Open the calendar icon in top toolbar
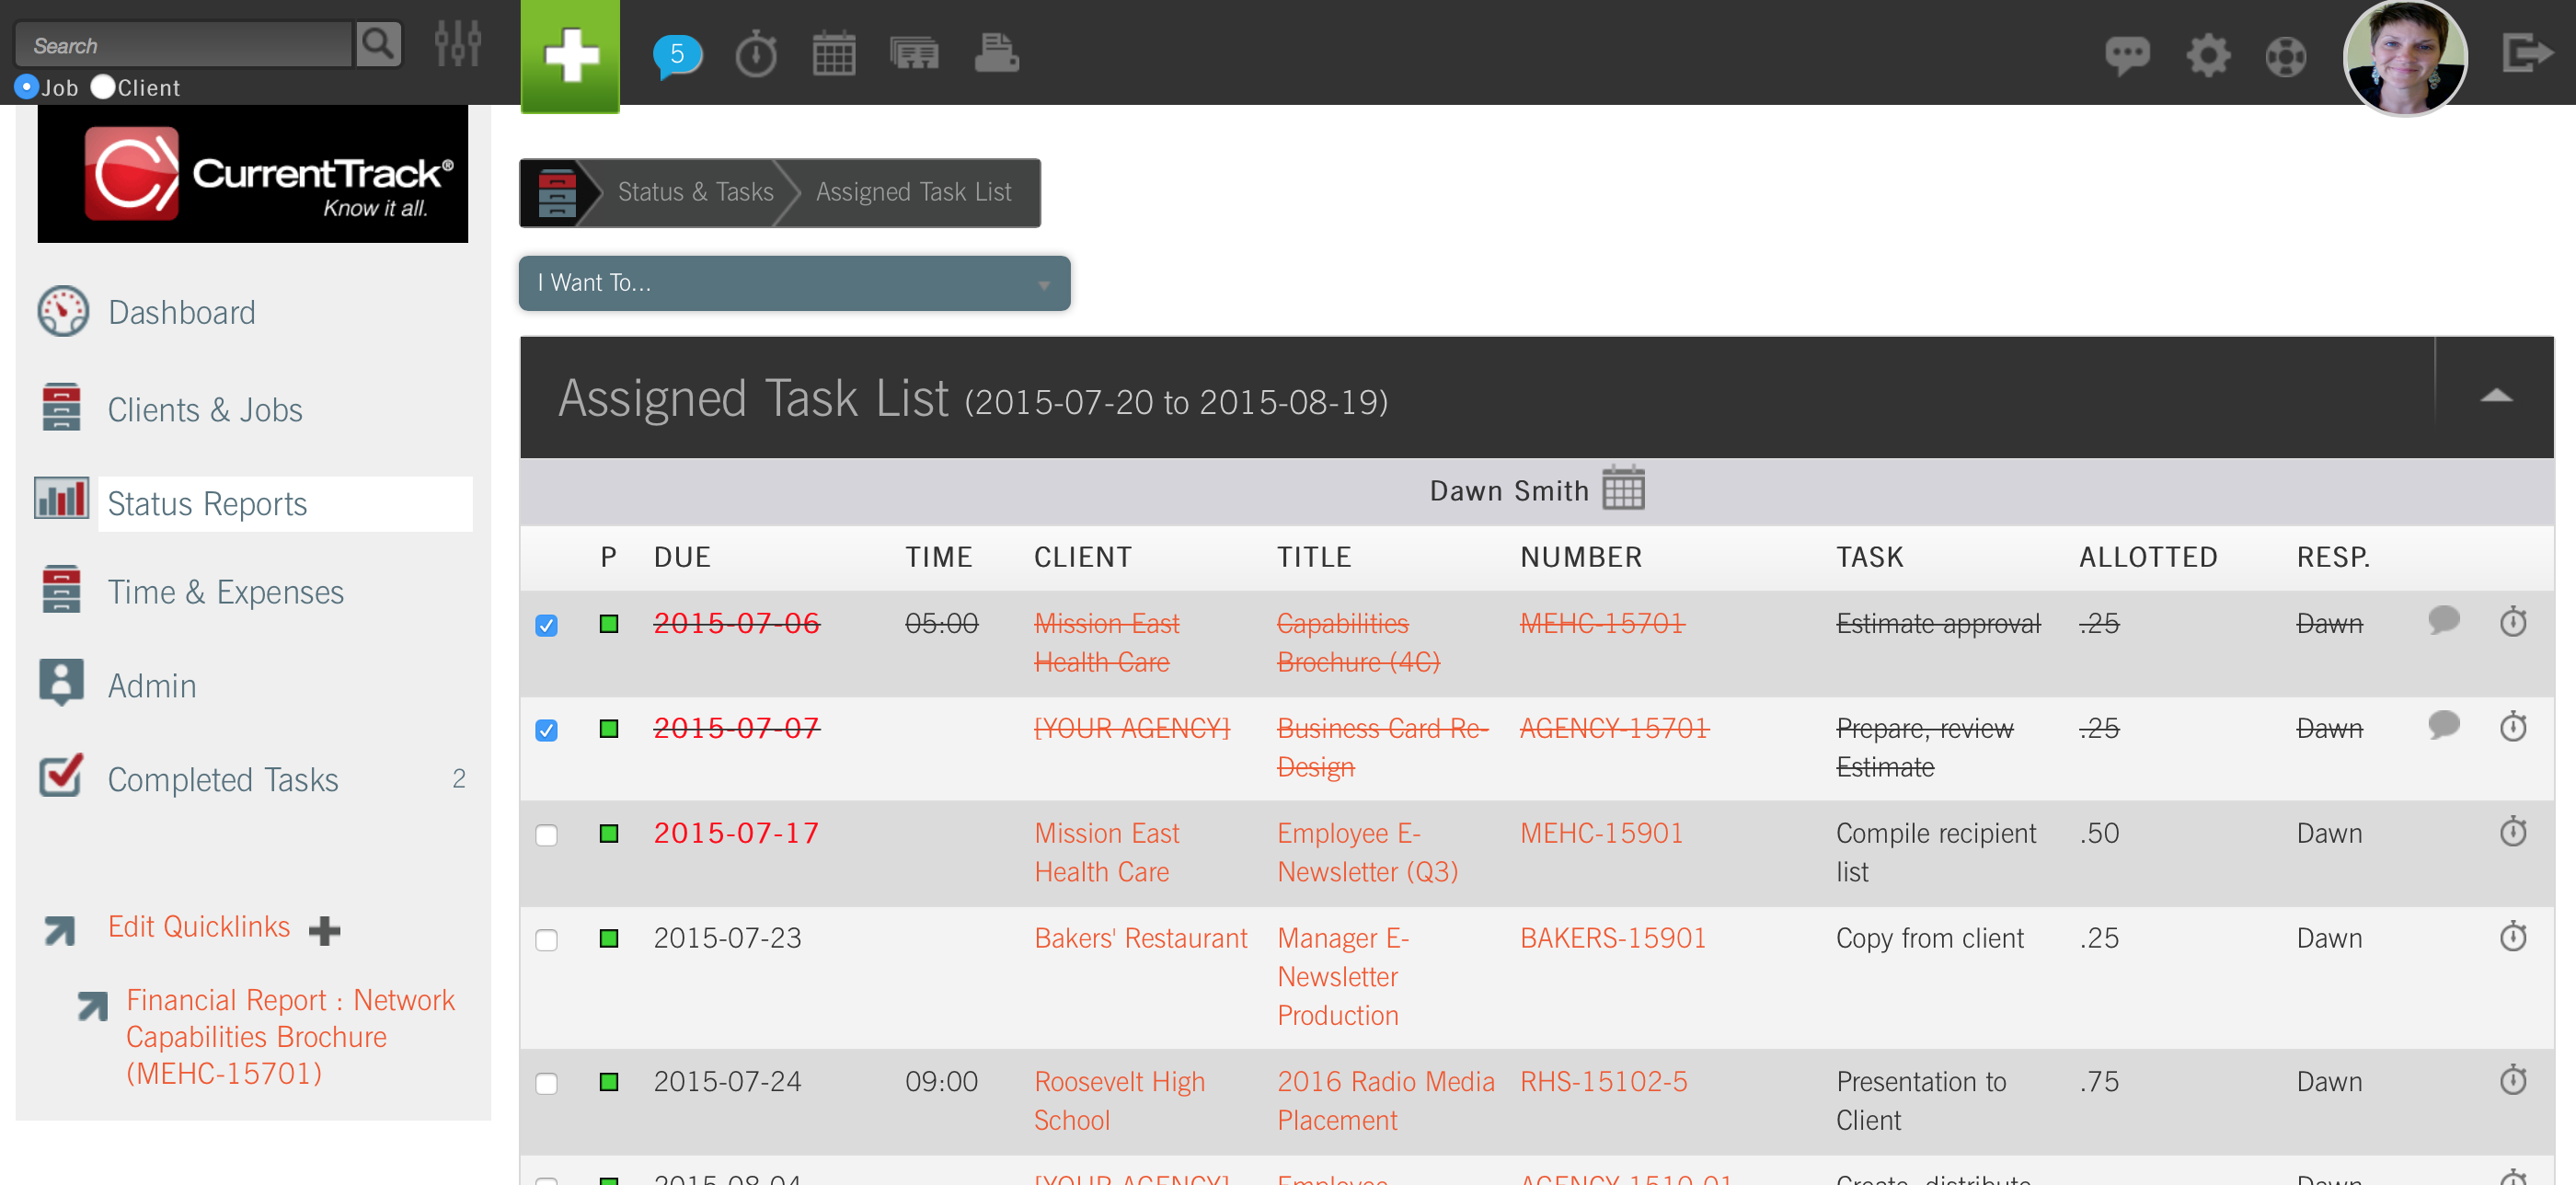 (x=834, y=54)
